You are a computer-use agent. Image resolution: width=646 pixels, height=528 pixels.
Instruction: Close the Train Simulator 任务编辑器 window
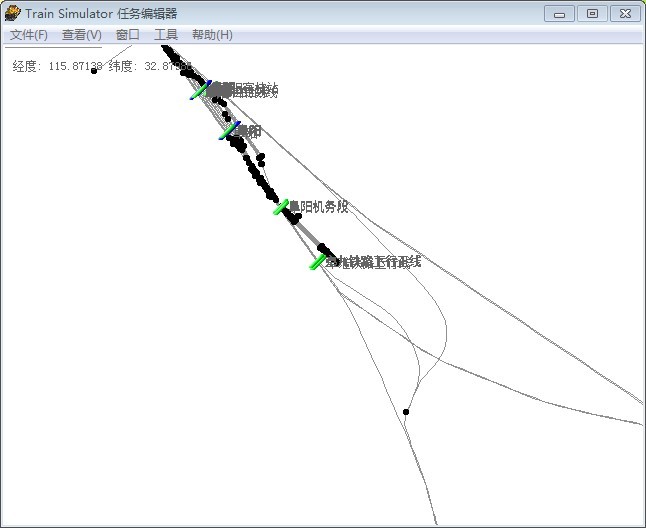tap(625, 13)
